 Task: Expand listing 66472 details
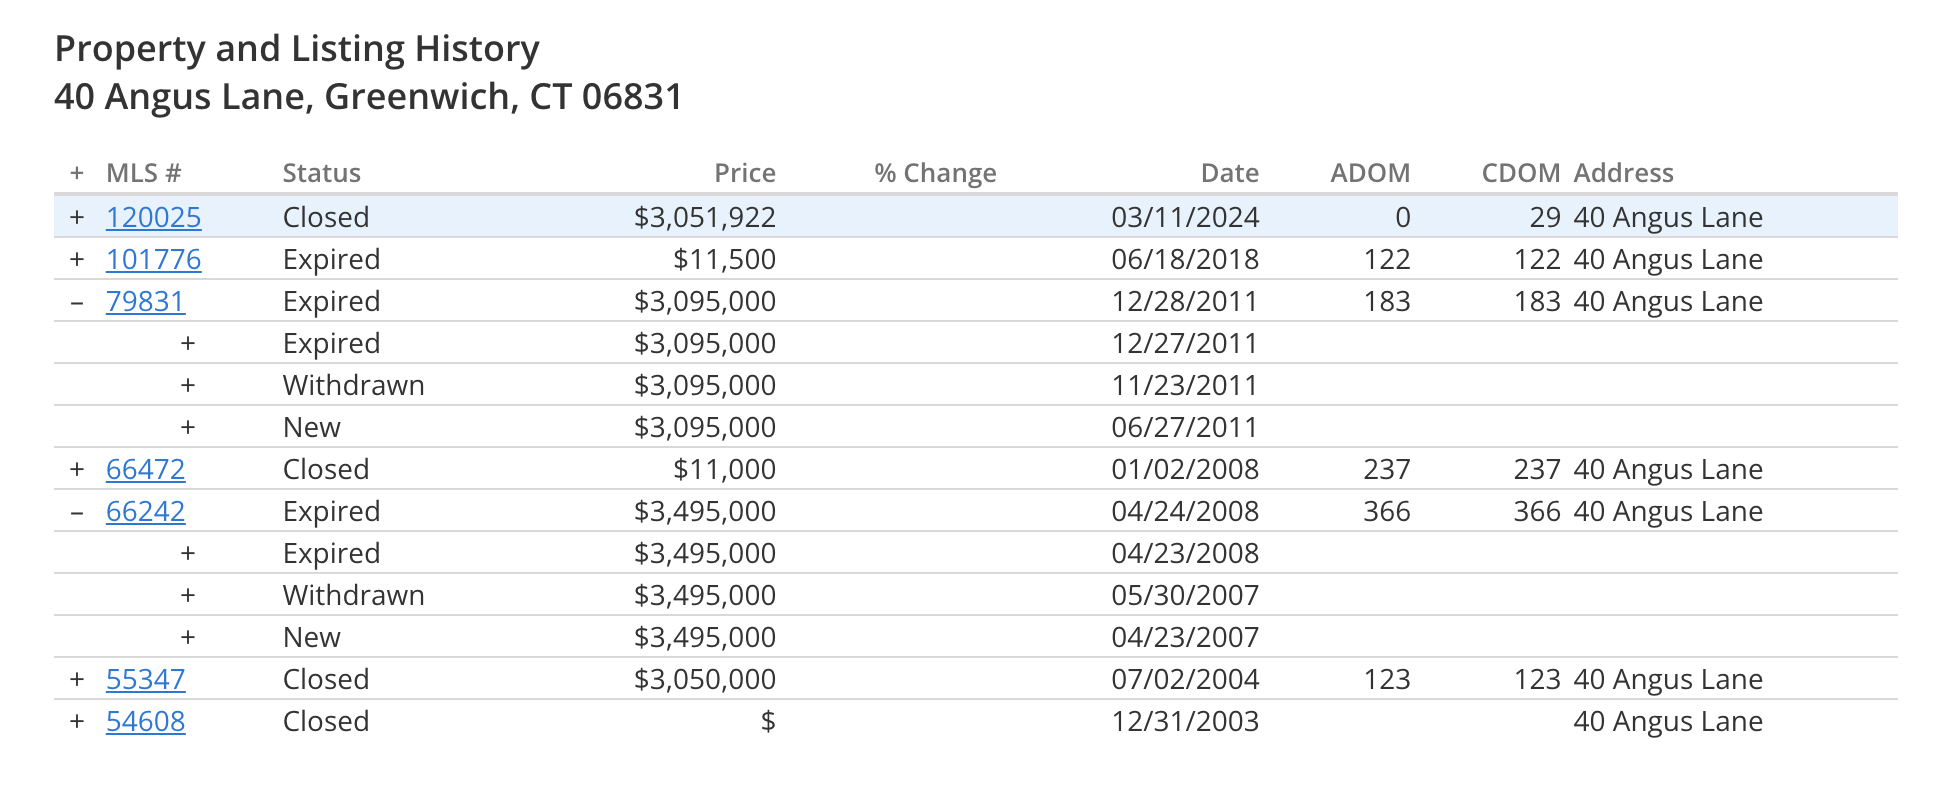pos(77,469)
